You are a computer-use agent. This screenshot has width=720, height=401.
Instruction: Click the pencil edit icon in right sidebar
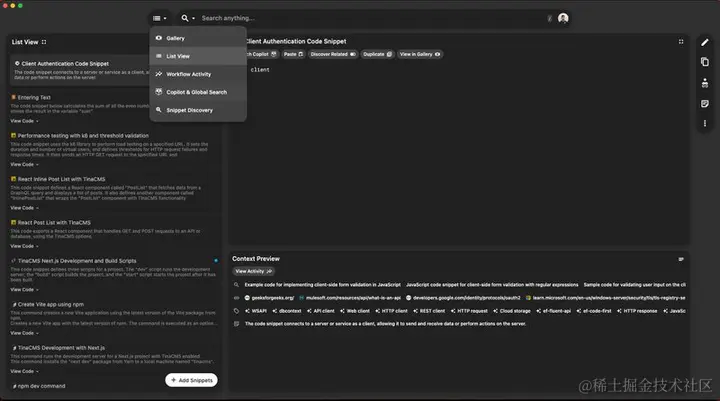point(705,43)
